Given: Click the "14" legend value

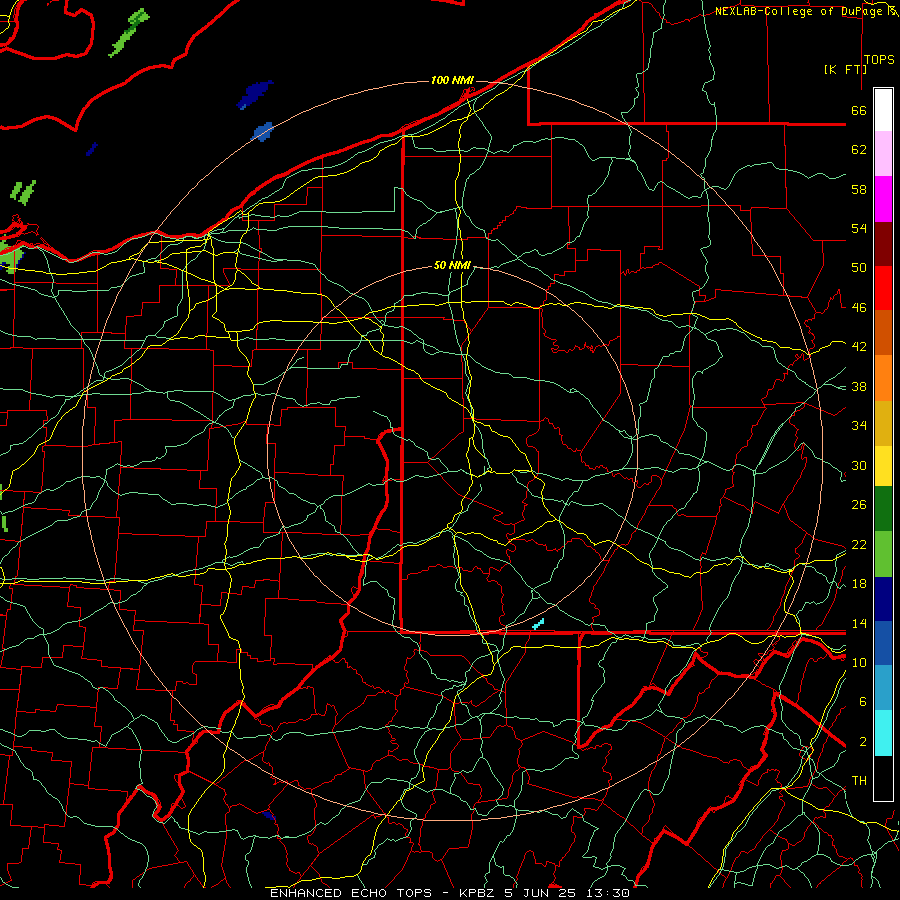Looking at the screenshot, I should (x=859, y=623).
